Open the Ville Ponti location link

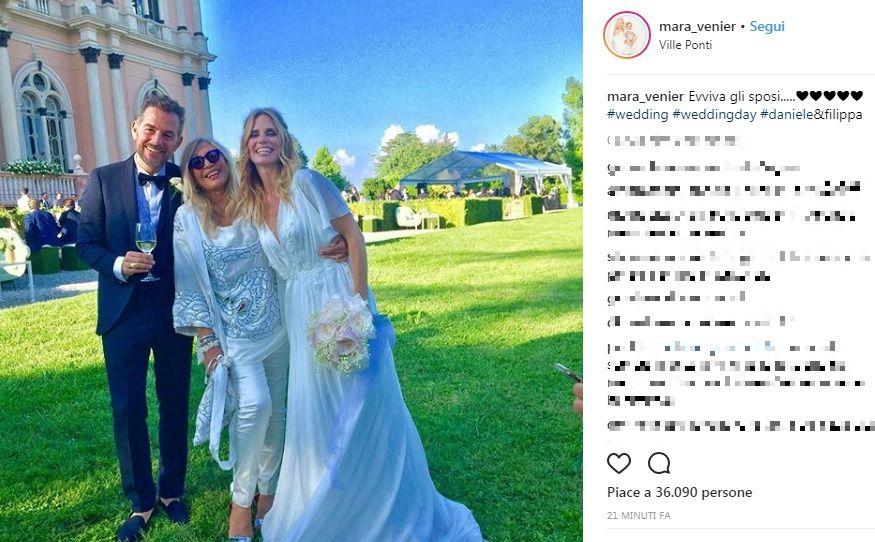[x=685, y=45]
